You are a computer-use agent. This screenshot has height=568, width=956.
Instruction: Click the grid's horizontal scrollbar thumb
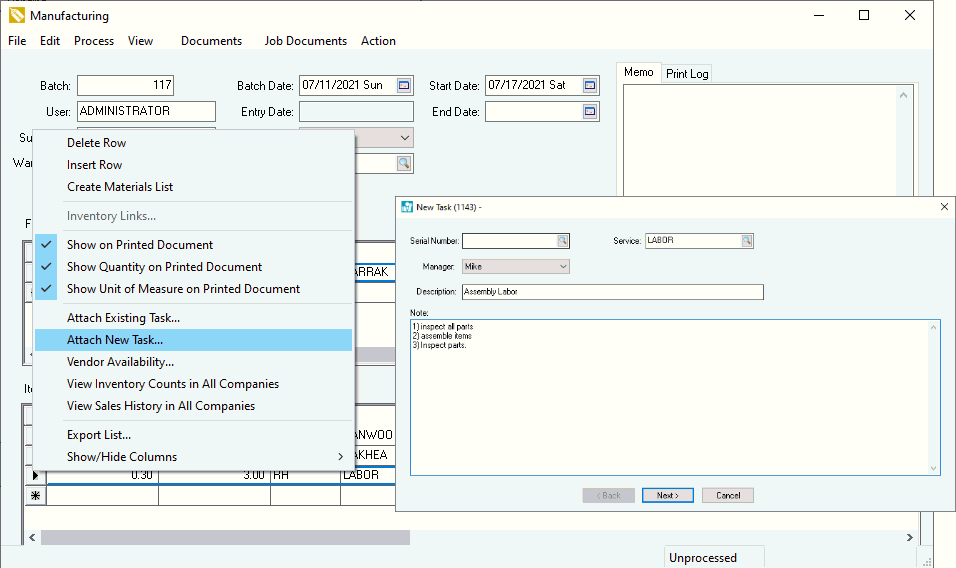[225, 537]
